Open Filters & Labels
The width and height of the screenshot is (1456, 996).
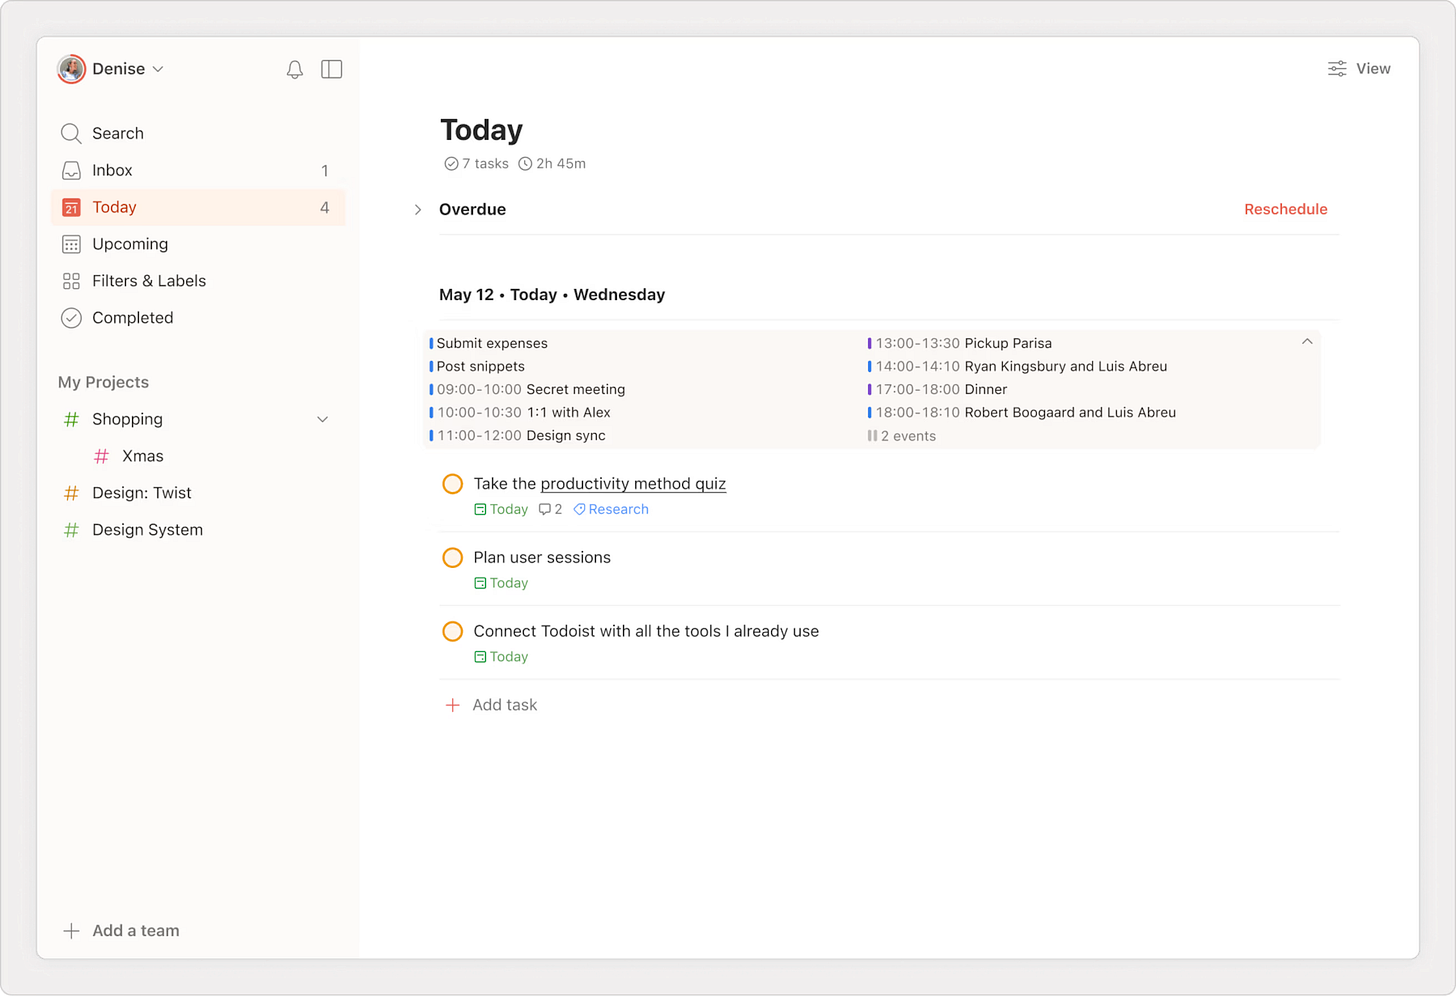[x=148, y=281]
